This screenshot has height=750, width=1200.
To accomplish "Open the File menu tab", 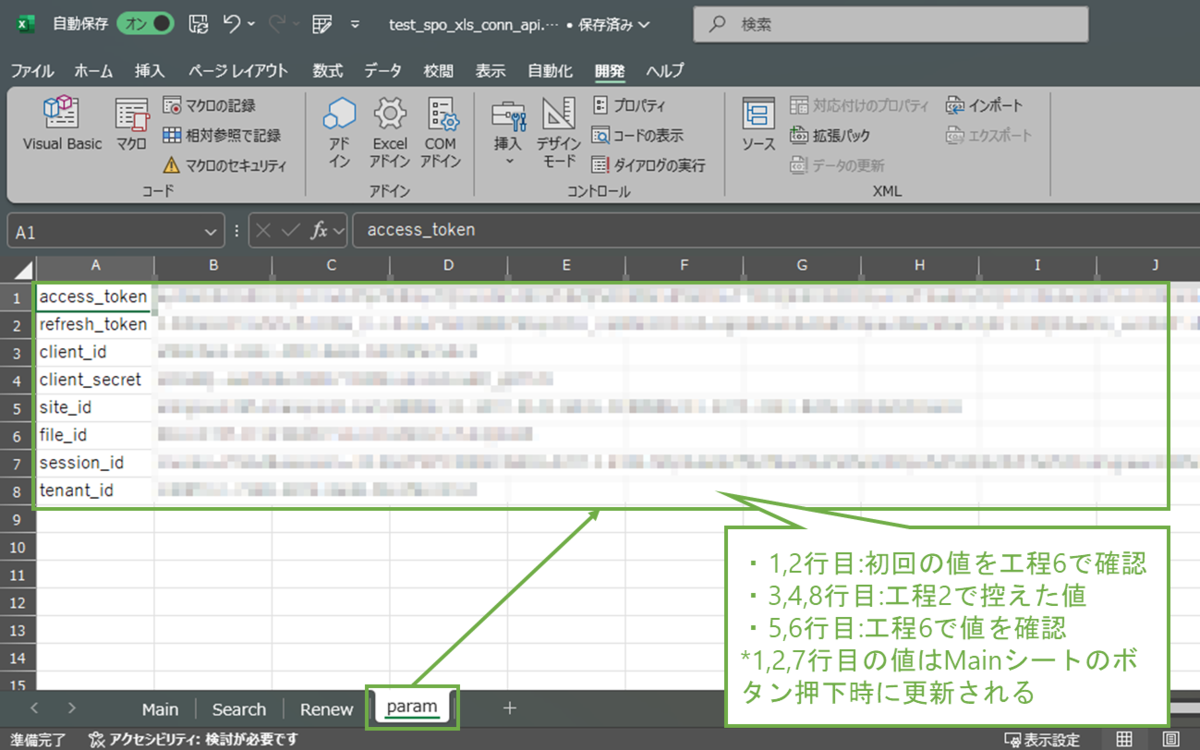I will [32, 71].
